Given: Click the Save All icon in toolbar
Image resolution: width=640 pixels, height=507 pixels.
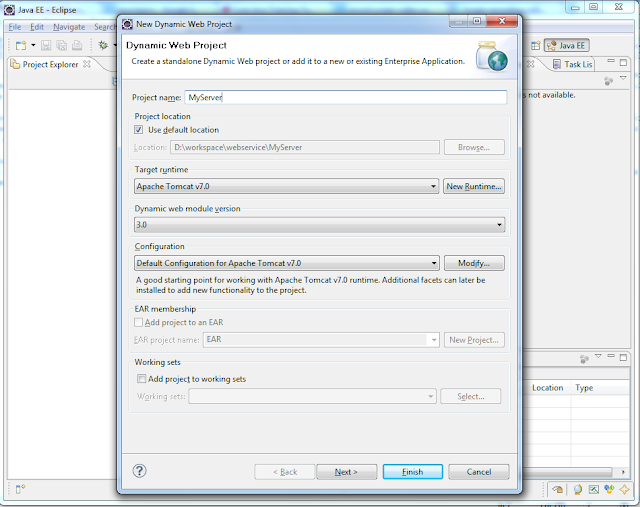Looking at the screenshot, I should (x=62, y=45).
